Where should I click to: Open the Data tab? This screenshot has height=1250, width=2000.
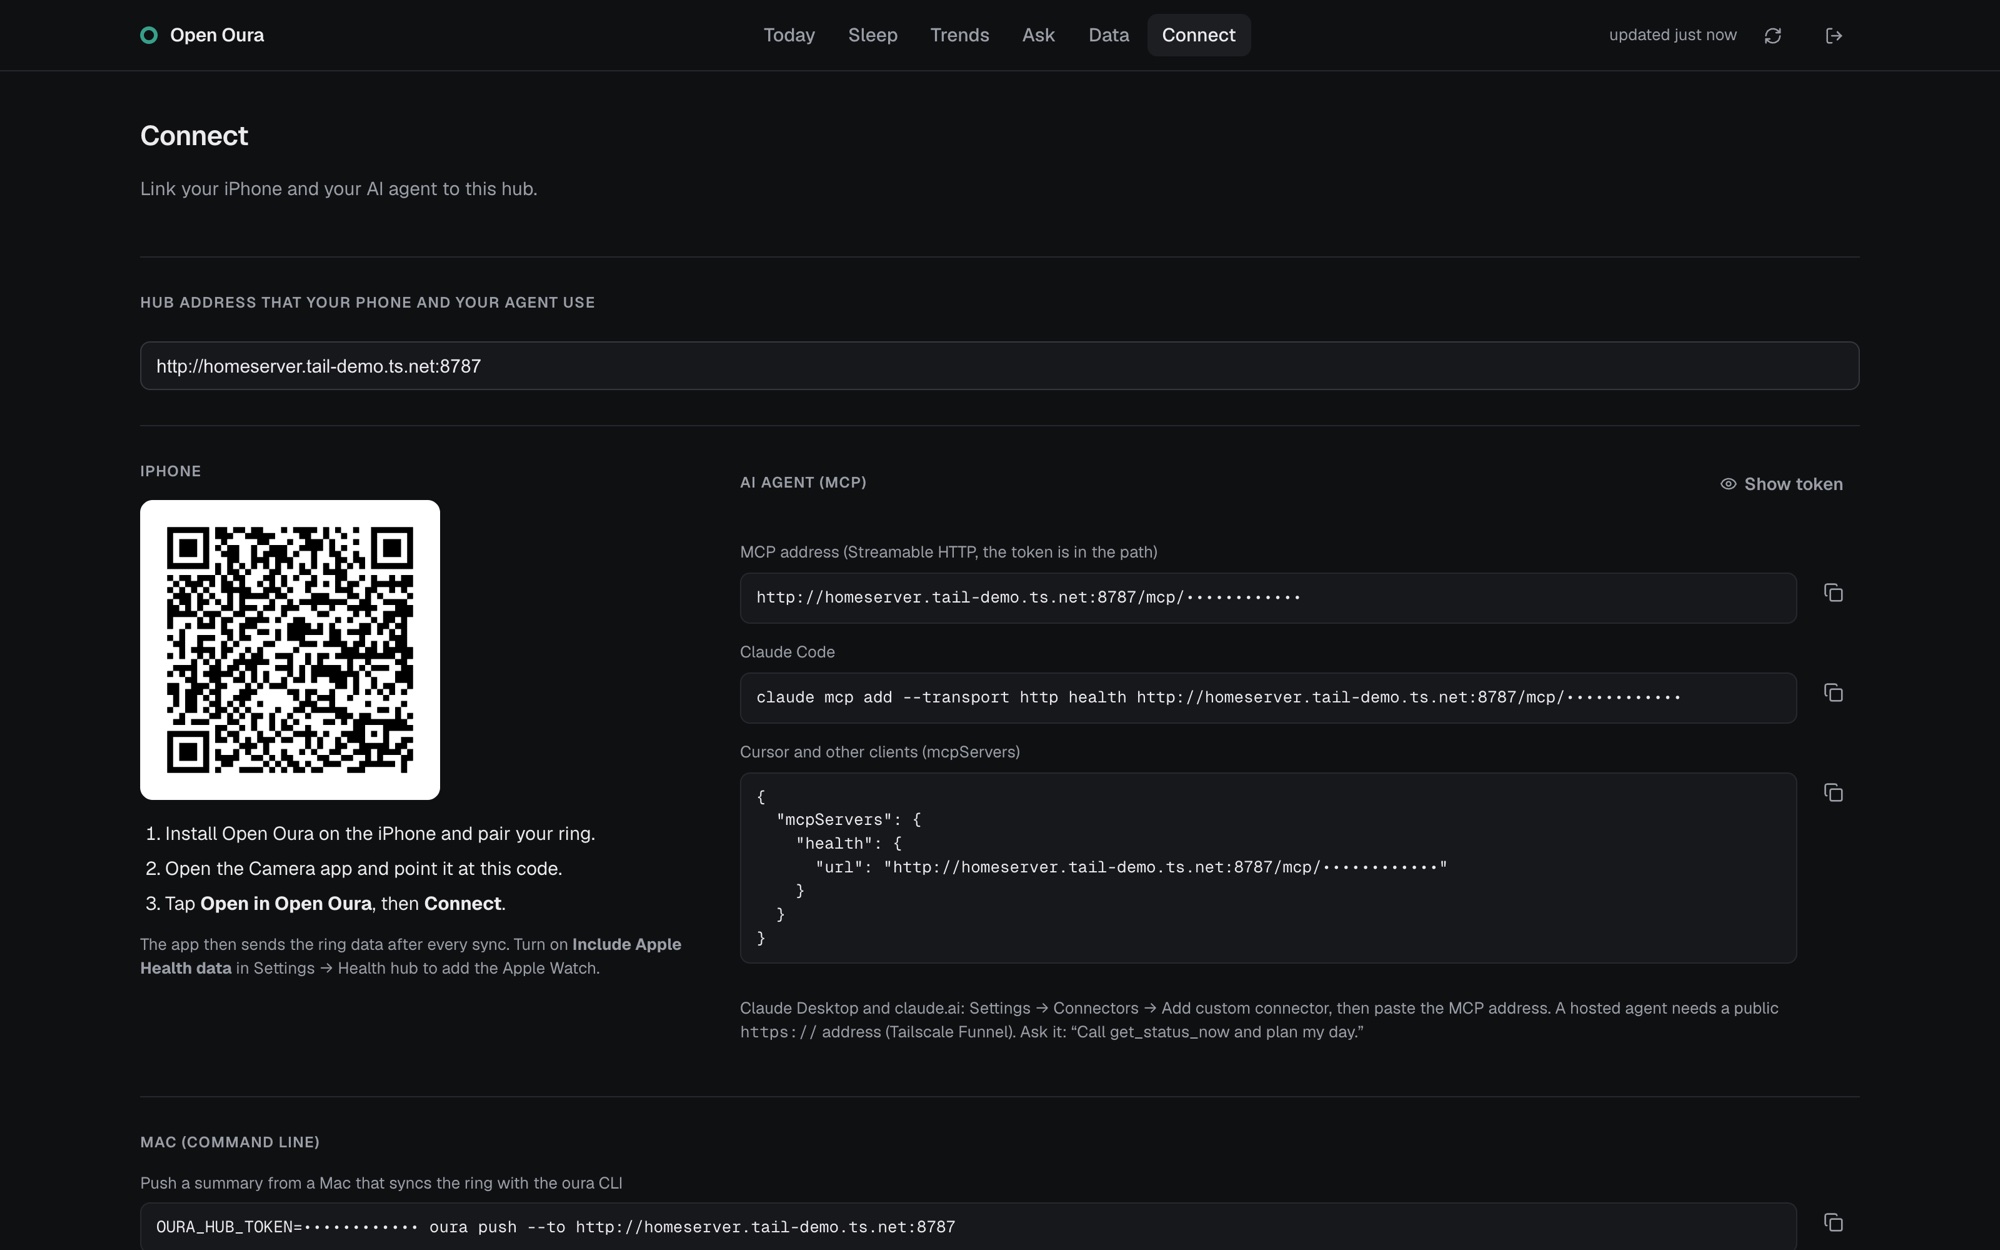[x=1108, y=35]
